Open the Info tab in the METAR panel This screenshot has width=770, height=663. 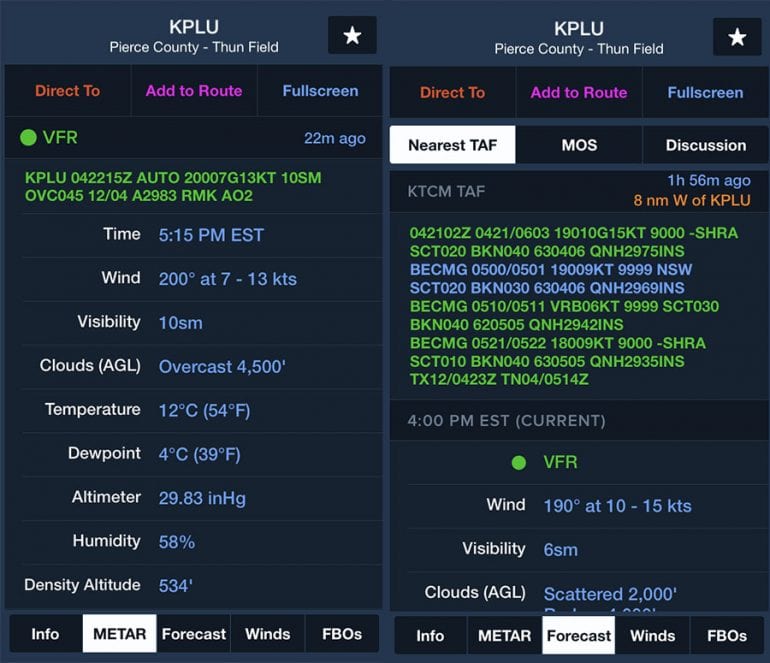(x=45, y=634)
